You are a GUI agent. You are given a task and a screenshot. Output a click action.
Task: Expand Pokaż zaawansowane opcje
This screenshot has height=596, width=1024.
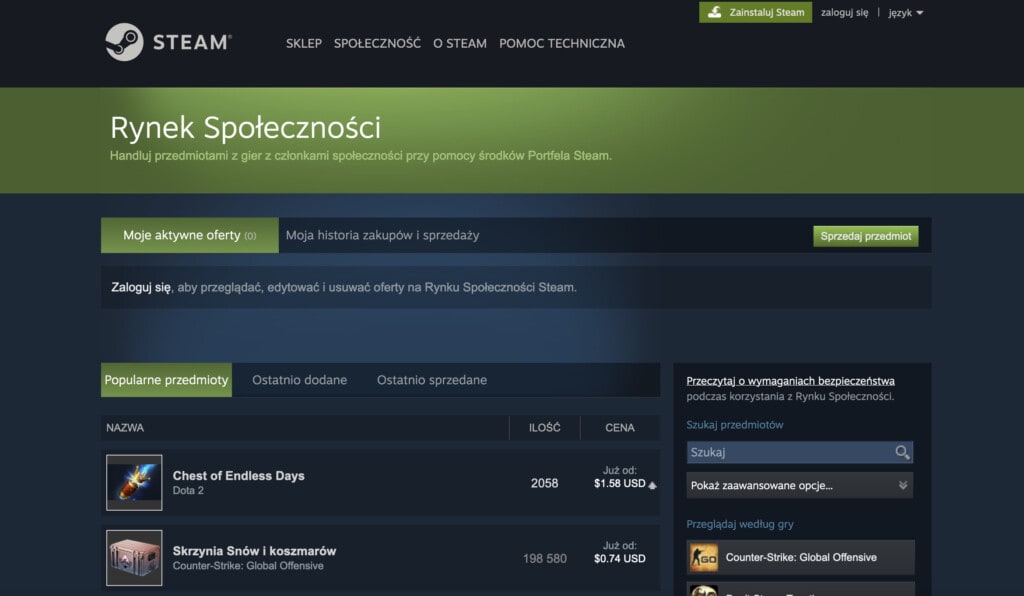(x=799, y=485)
